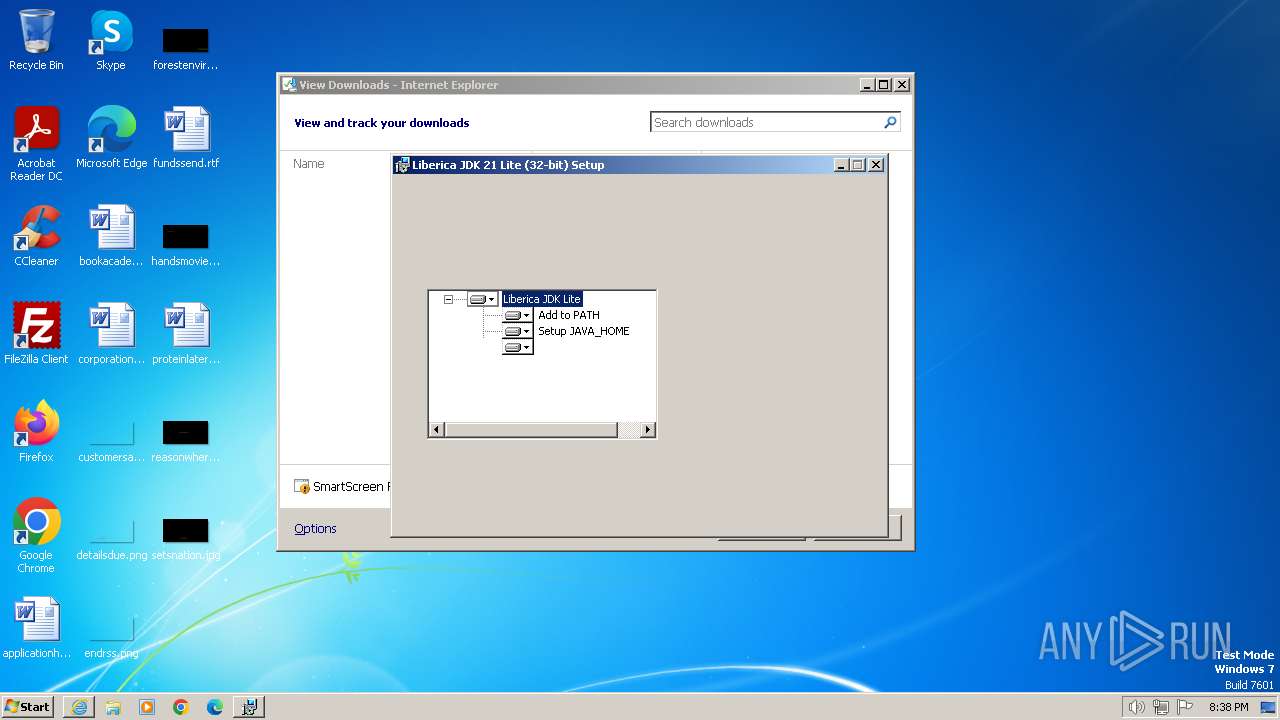Click the 8:38 PM system clock
This screenshot has width=1280, height=720.
coord(1228,707)
